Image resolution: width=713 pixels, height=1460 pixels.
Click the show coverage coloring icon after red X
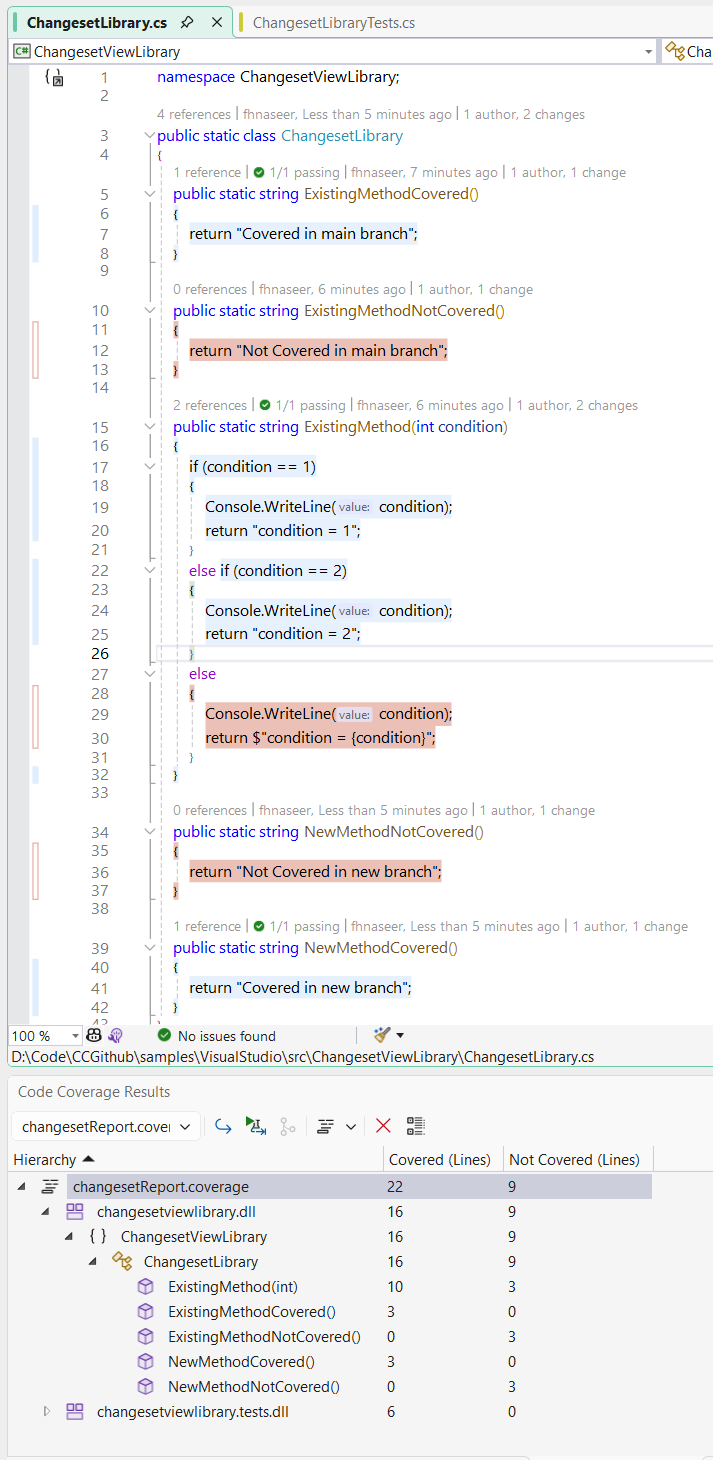416,1126
